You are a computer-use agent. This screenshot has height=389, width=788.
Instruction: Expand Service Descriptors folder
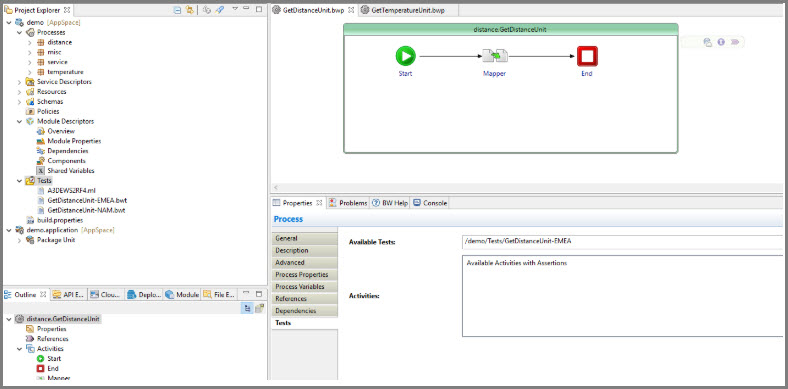pos(20,81)
